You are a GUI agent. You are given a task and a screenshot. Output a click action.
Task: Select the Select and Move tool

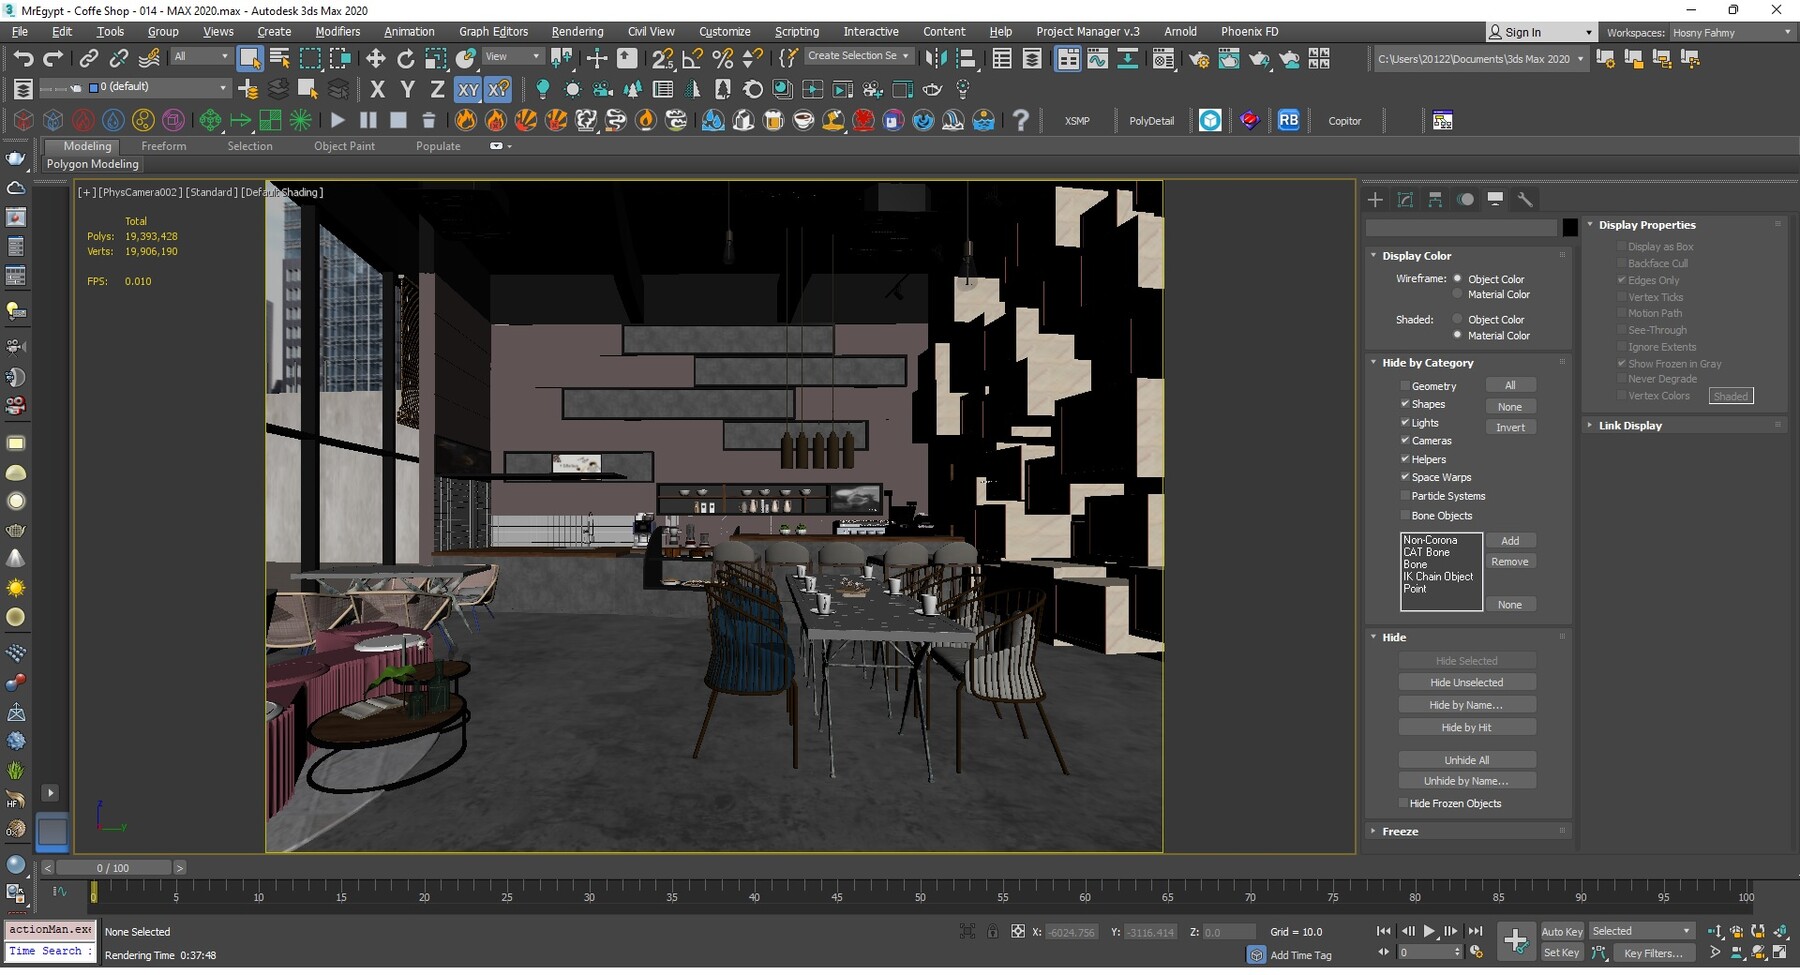(x=376, y=57)
